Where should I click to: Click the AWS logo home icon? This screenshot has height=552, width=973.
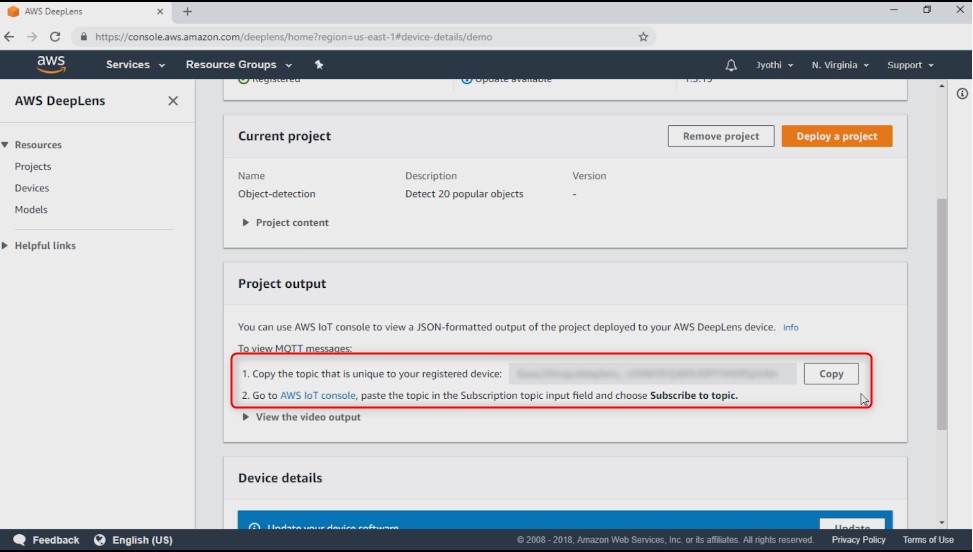coord(51,65)
